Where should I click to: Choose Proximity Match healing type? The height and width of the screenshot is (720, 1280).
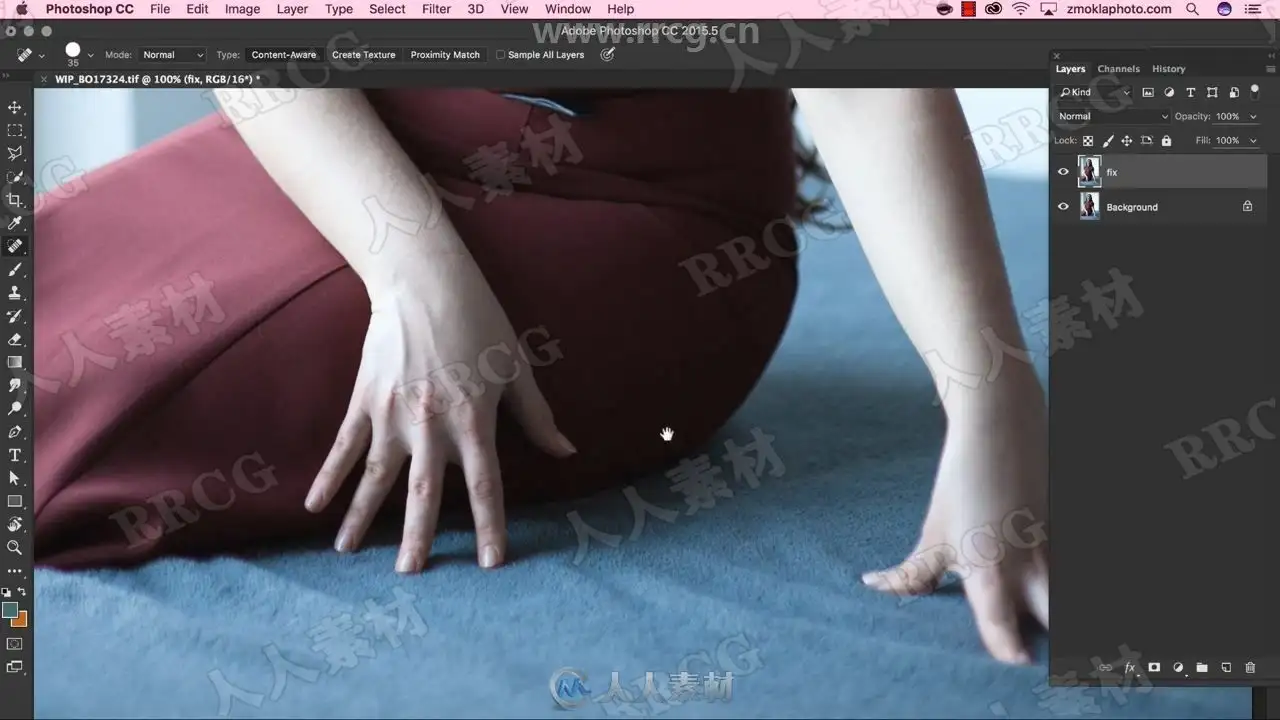point(445,55)
